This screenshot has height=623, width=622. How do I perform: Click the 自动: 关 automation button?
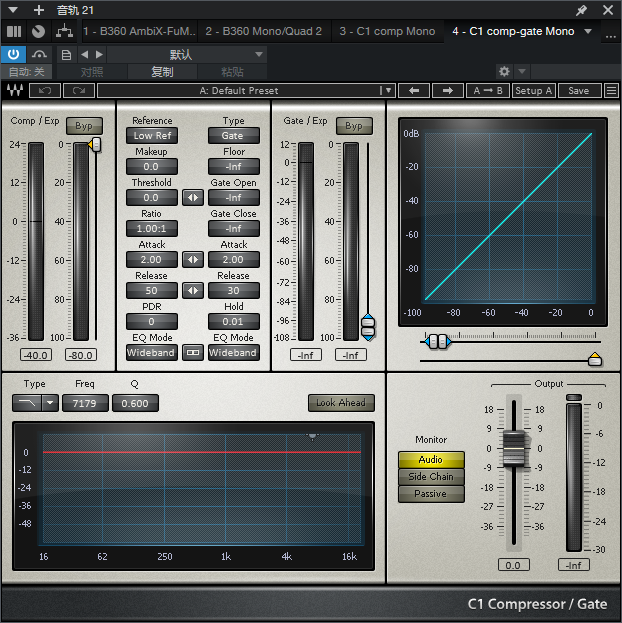[x=26, y=72]
